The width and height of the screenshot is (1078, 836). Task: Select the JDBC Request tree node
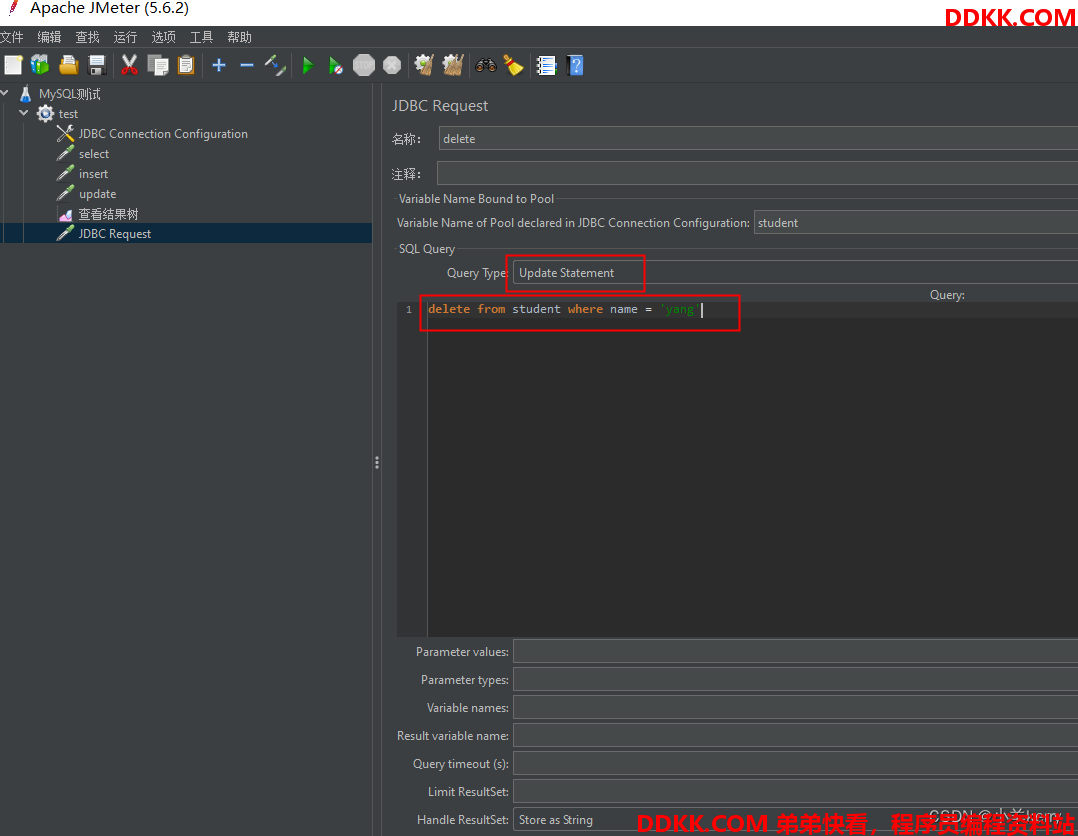coord(115,234)
